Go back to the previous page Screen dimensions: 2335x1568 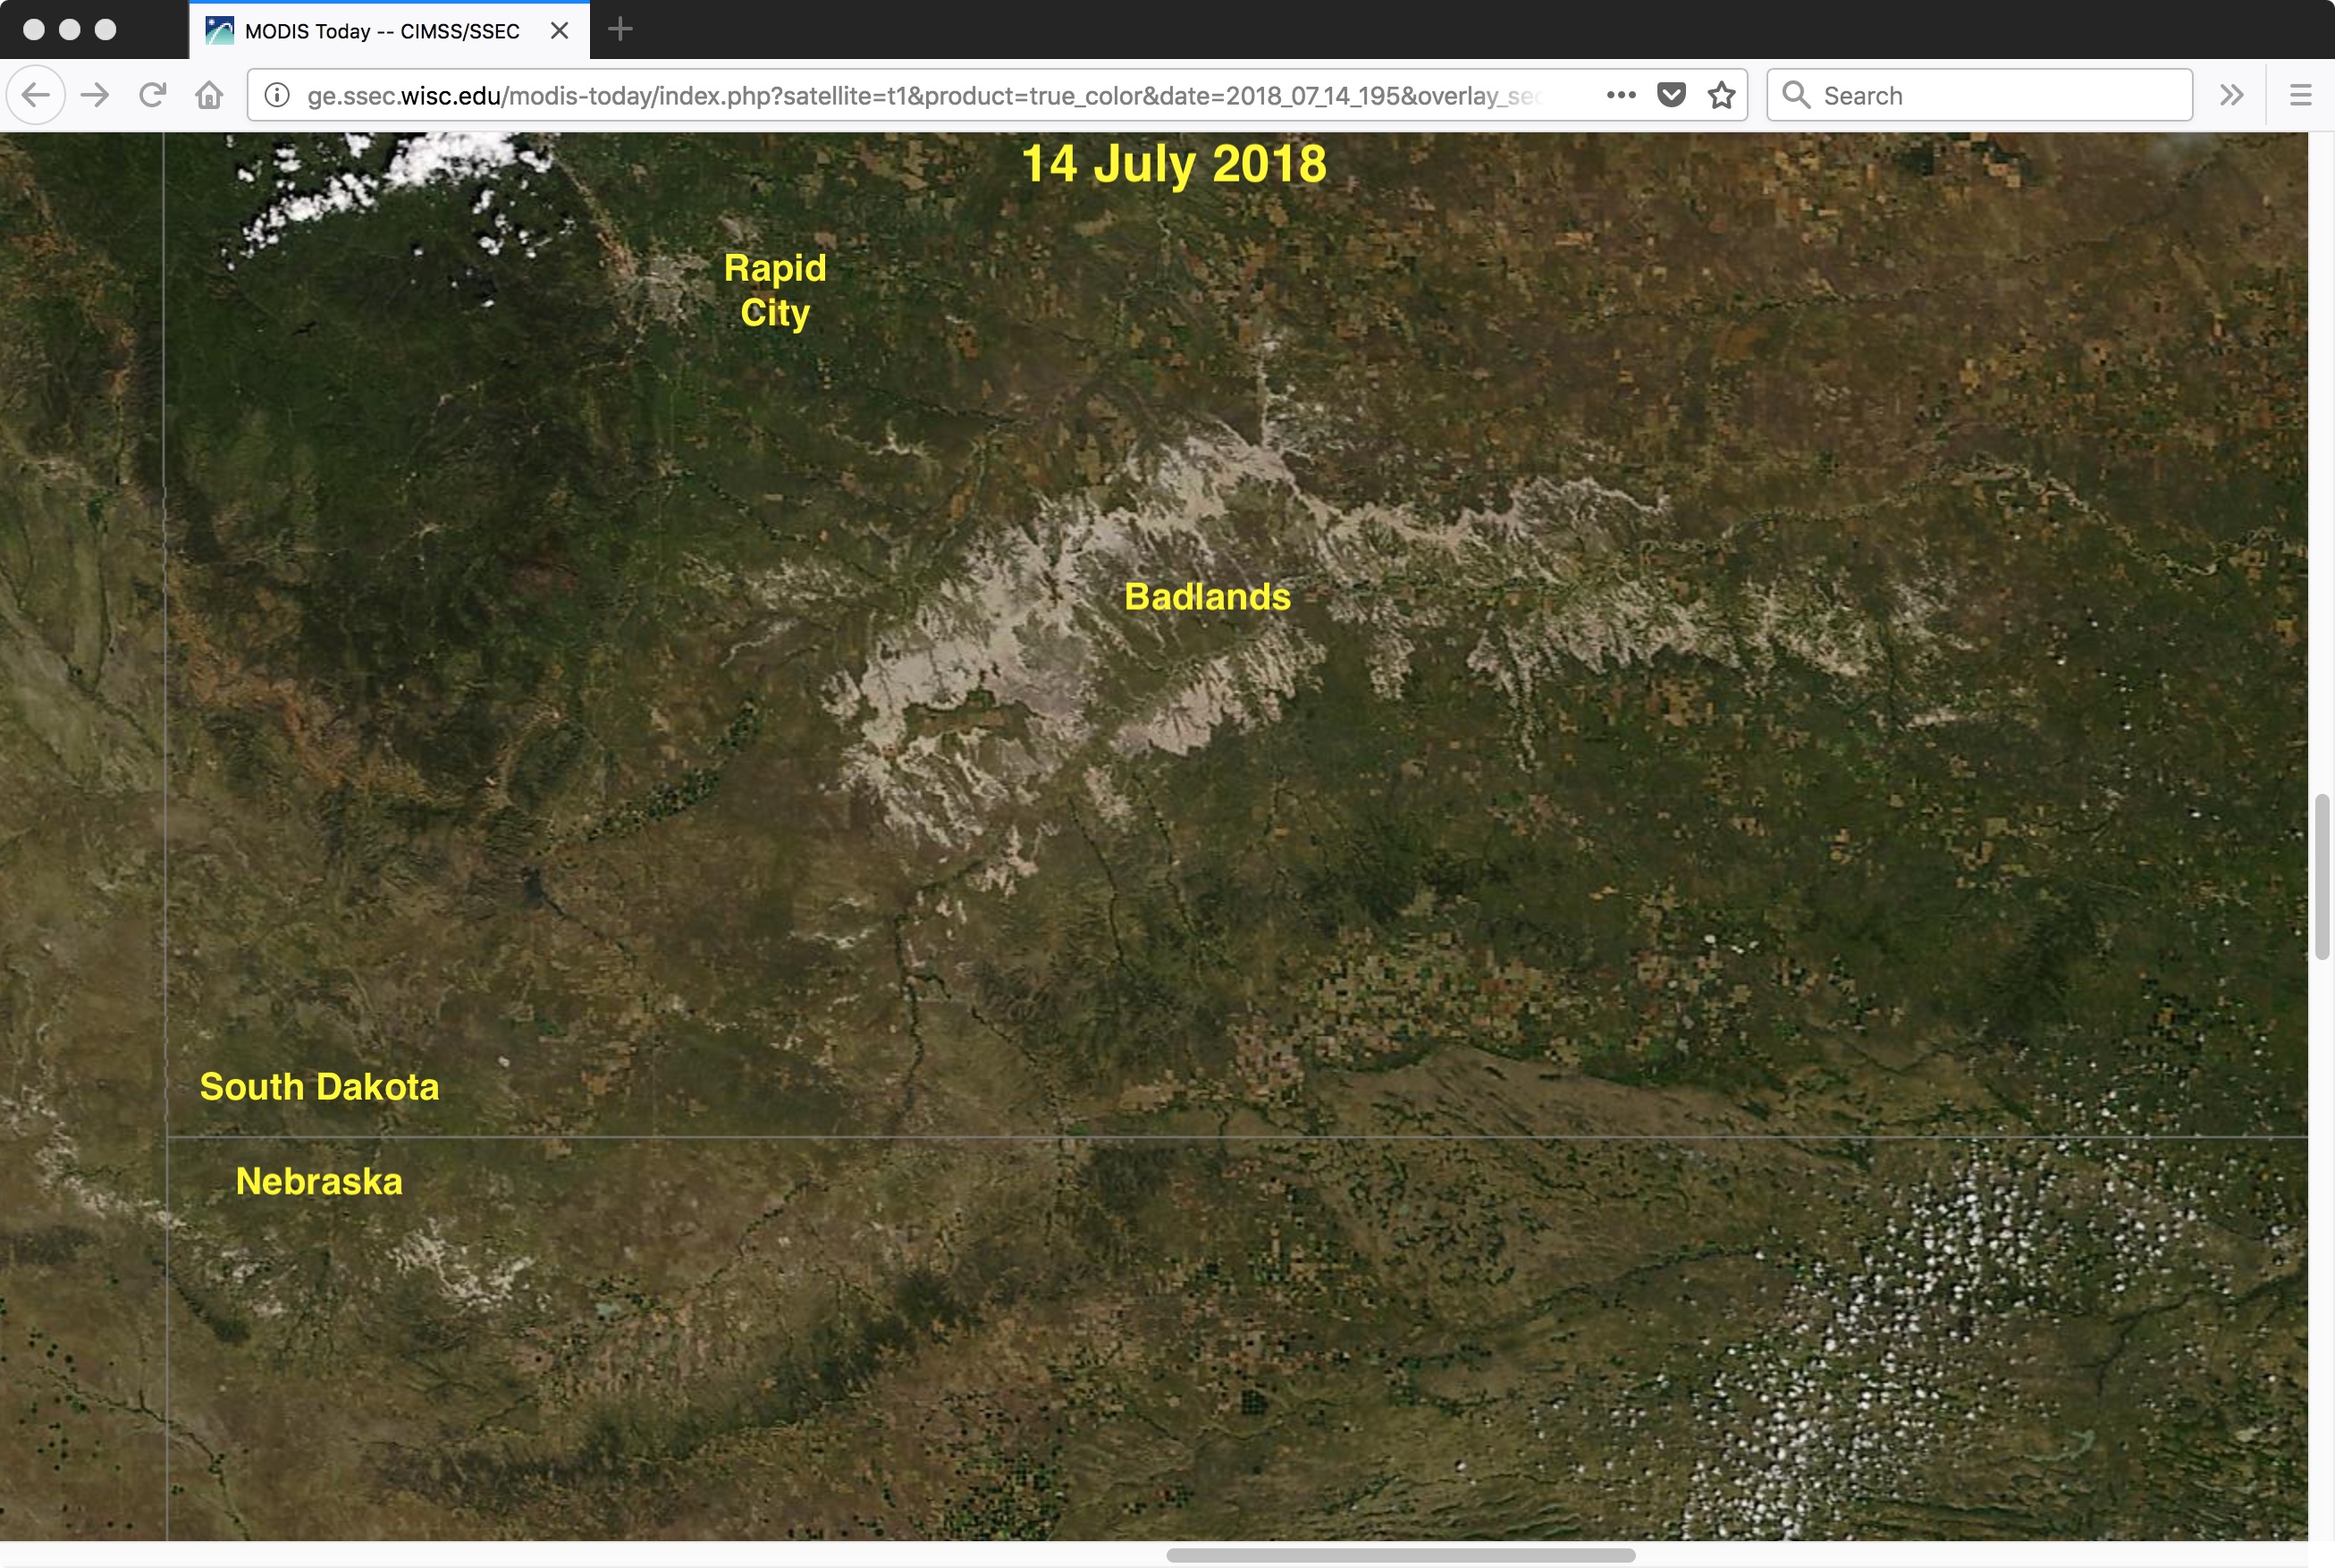click(x=36, y=95)
